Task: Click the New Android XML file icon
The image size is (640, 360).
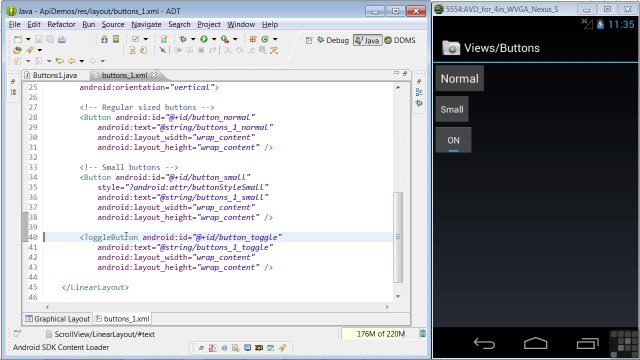Action: point(164,39)
